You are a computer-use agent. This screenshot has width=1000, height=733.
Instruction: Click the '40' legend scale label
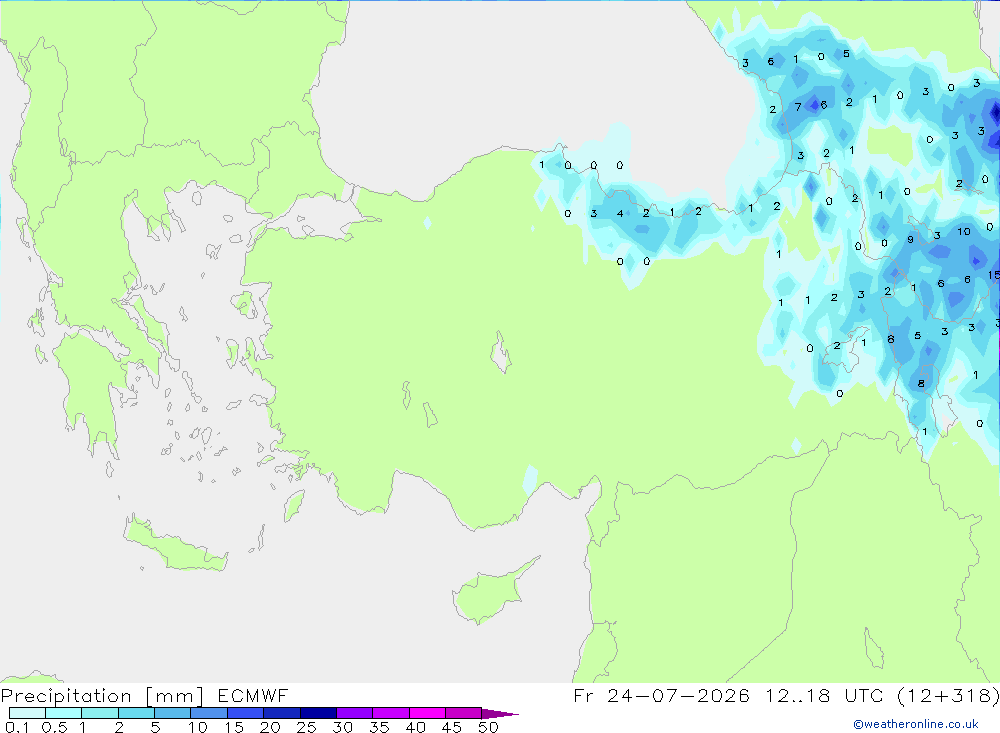(x=415, y=727)
